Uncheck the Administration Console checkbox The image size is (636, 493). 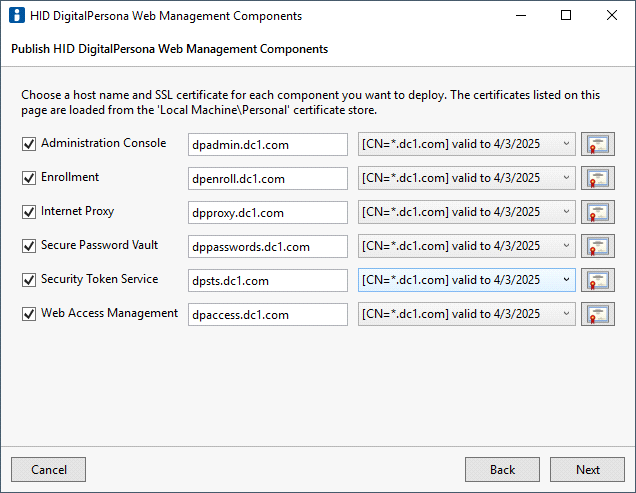point(28,144)
